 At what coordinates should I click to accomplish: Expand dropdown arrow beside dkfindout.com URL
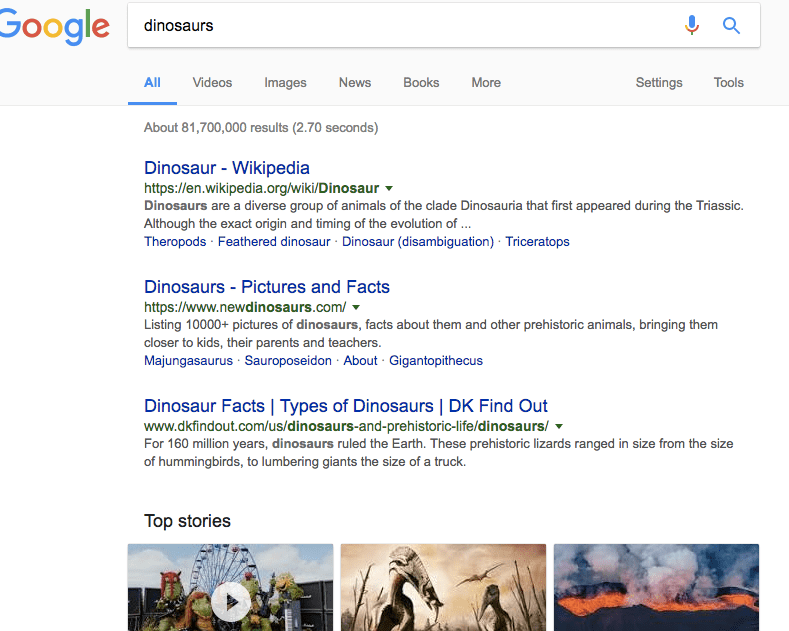[559, 426]
